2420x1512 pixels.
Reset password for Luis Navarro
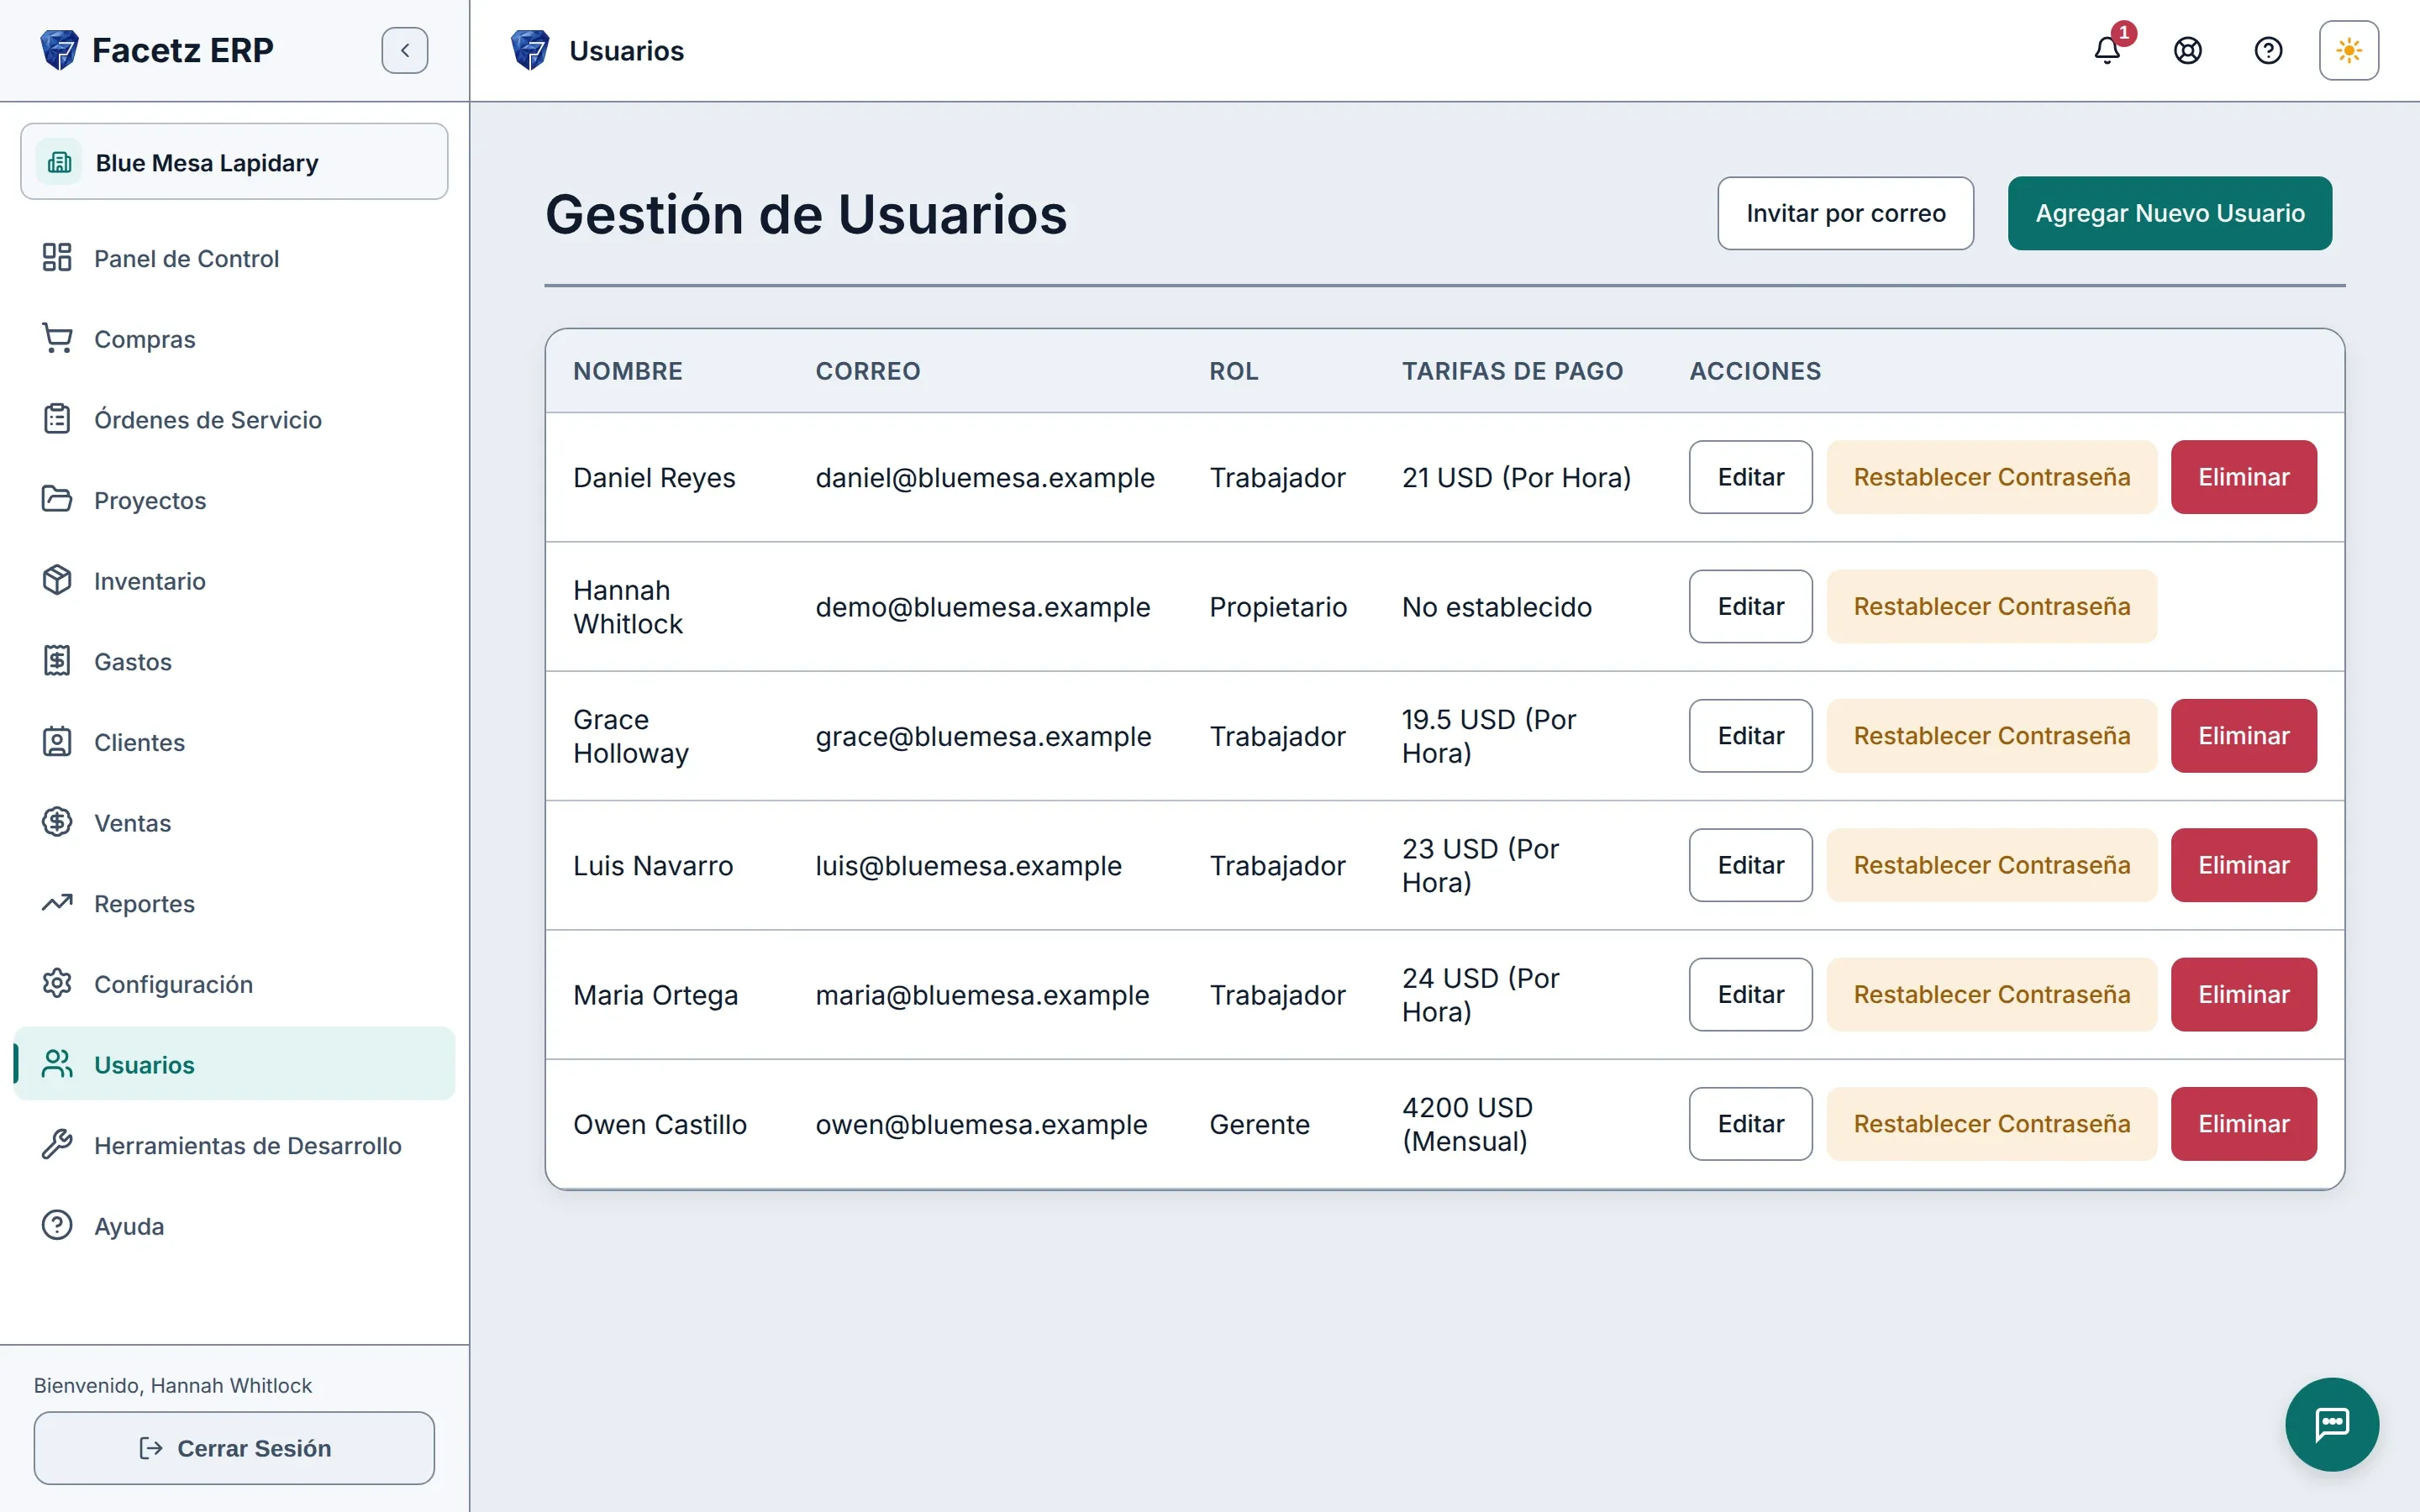click(1991, 865)
